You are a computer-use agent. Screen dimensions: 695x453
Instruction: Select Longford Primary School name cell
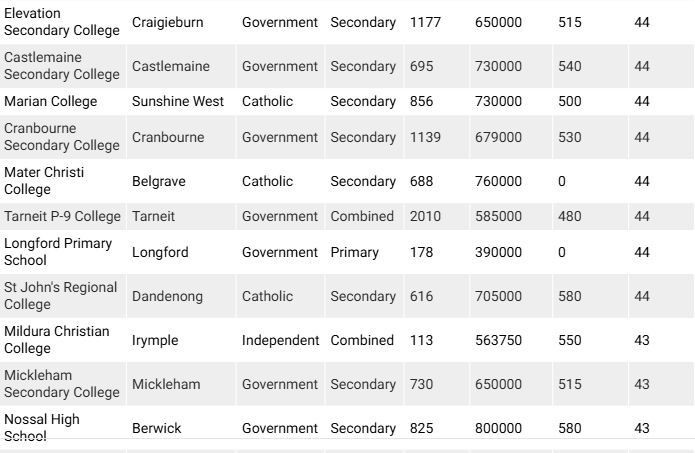[x=58, y=252]
